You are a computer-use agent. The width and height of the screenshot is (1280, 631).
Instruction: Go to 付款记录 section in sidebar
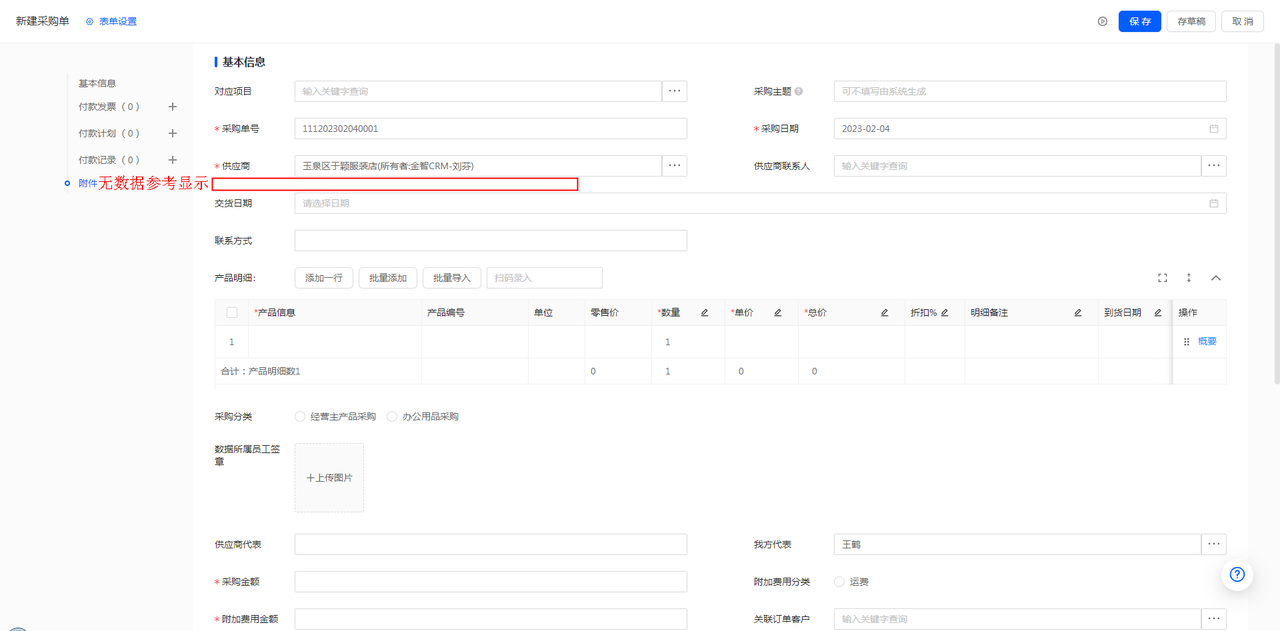[x=109, y=160]
